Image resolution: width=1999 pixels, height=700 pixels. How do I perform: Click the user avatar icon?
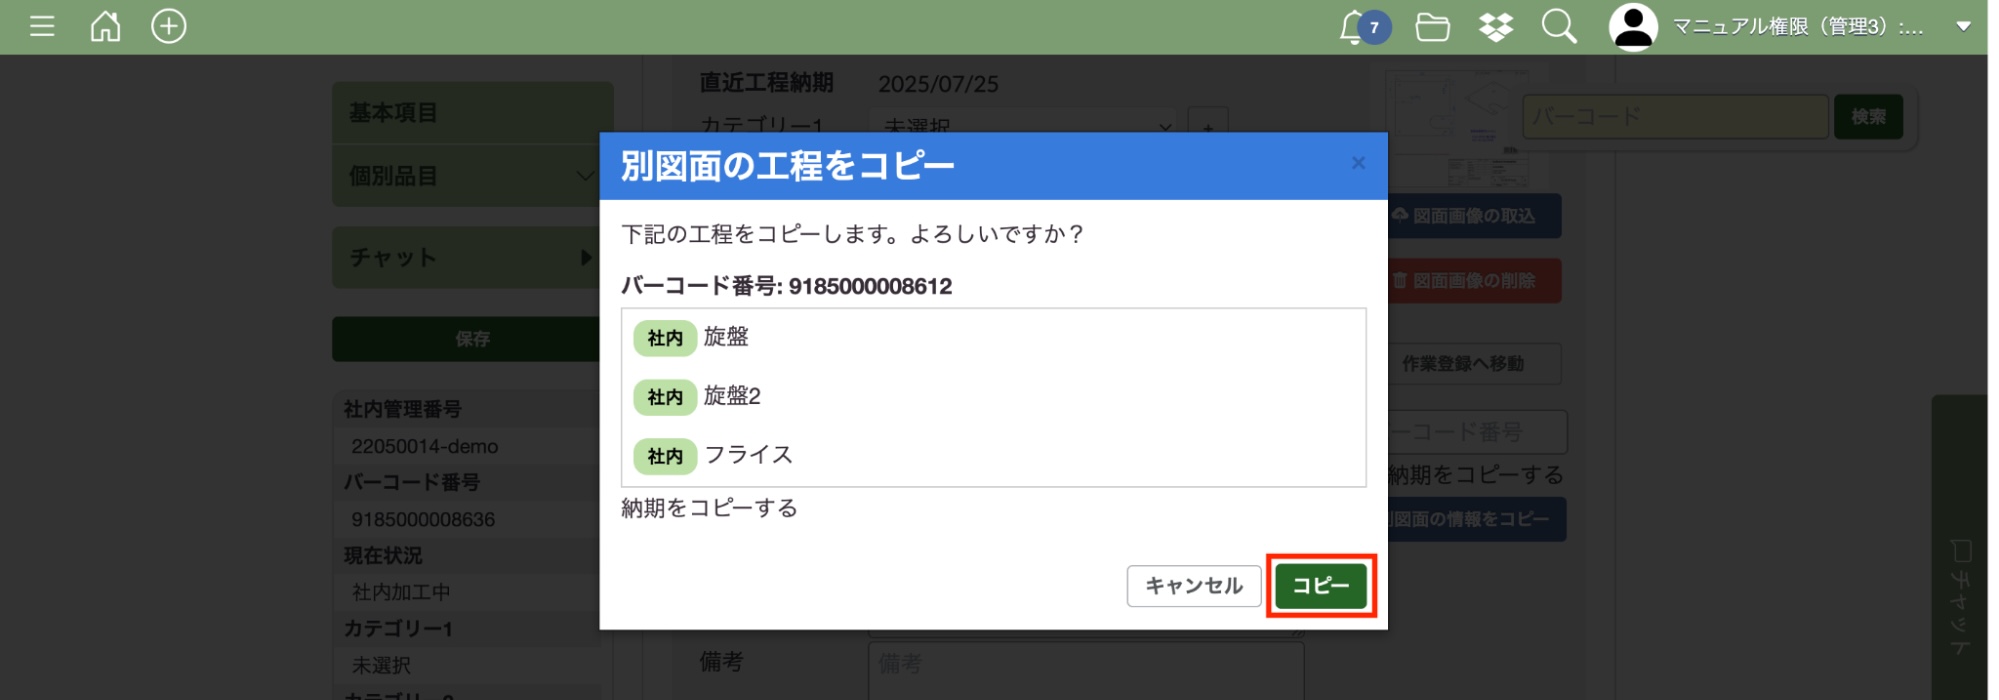[1632, 27]
